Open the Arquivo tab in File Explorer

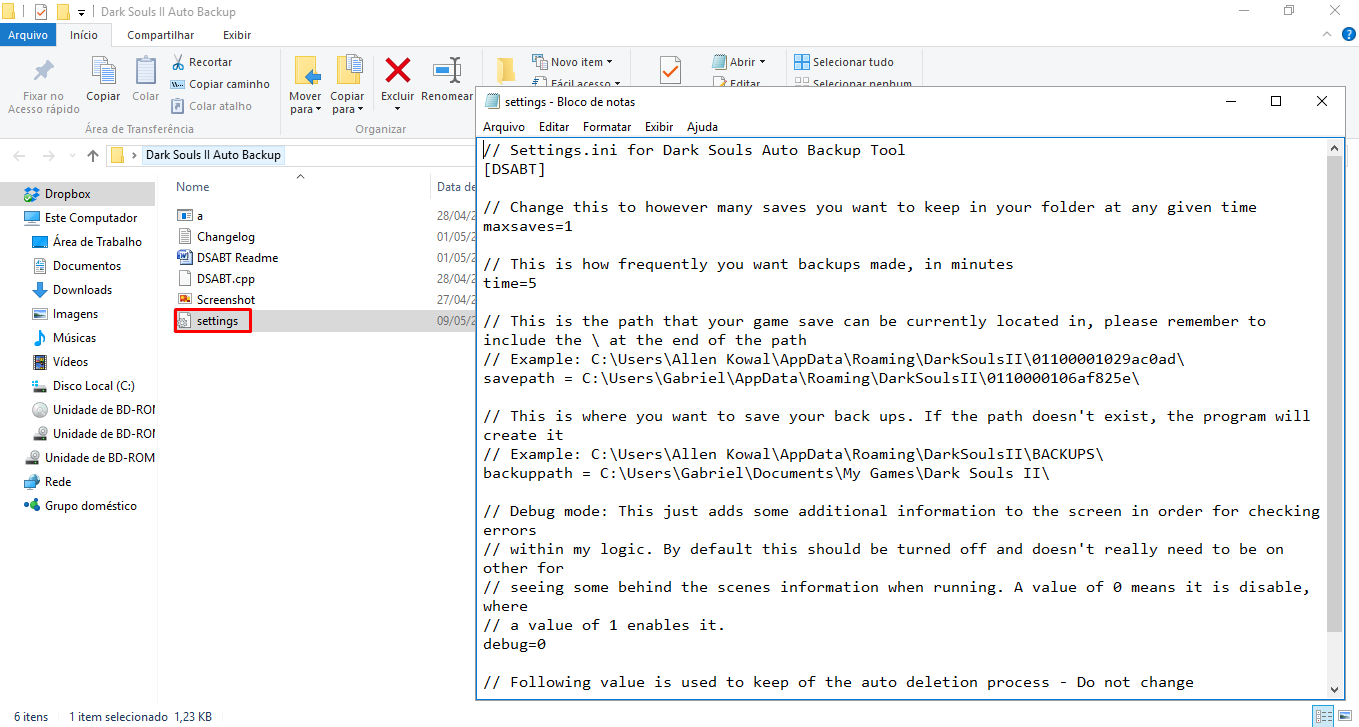[x=28, y=35]
